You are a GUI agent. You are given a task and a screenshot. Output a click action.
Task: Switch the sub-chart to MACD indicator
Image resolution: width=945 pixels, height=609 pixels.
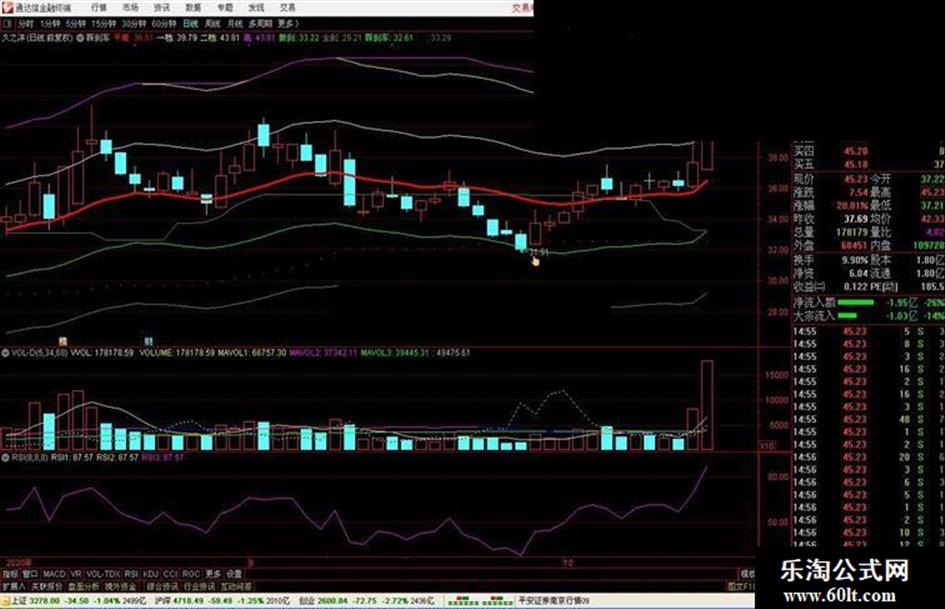(54, 574)
